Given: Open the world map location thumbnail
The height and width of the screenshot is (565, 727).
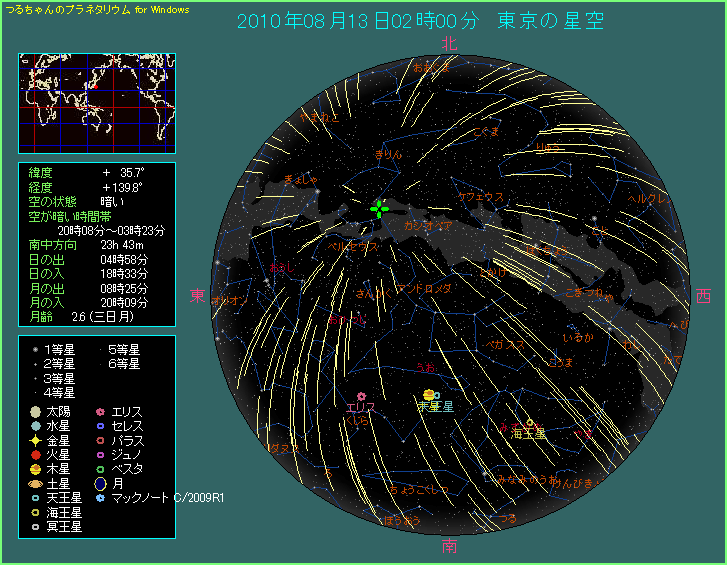Looking at the screenshot, I should tap(97, 101).
